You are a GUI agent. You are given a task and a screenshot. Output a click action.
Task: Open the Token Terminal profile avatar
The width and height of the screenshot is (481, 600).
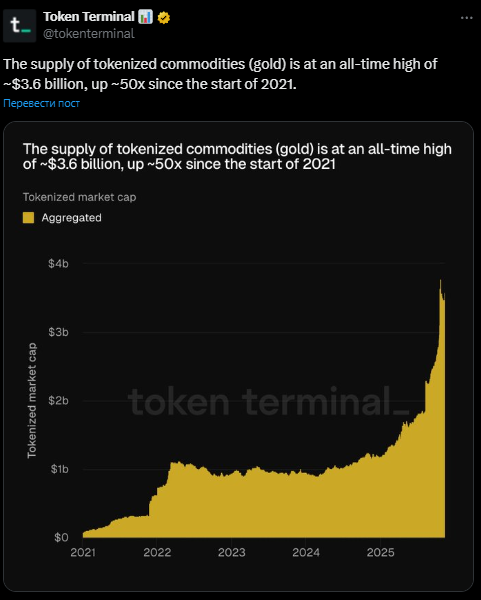pyautogui.click(x=20, y=26)
